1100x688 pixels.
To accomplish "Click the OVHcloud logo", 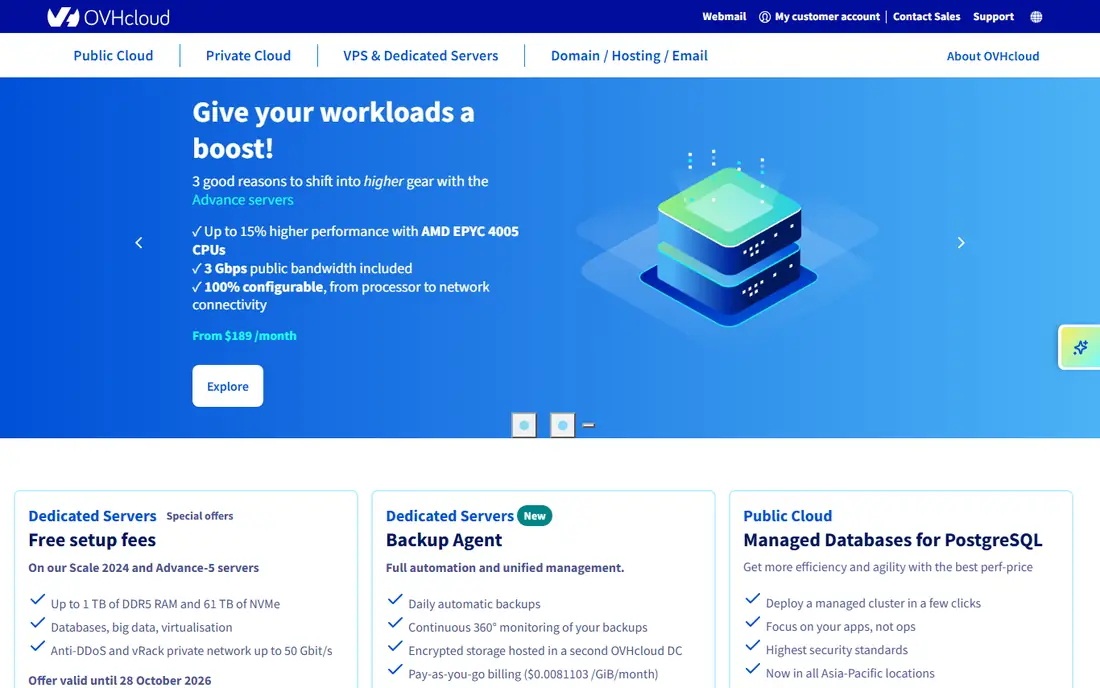I will click(x=108, y=17).
